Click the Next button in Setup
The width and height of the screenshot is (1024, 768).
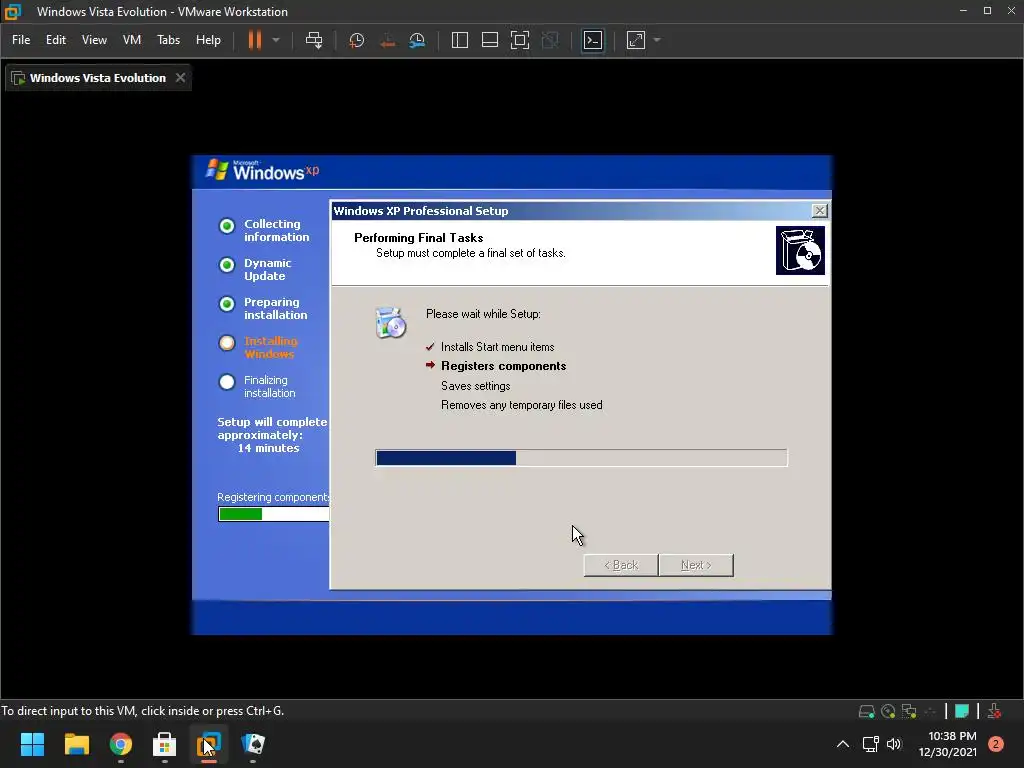tap(696, 565)
